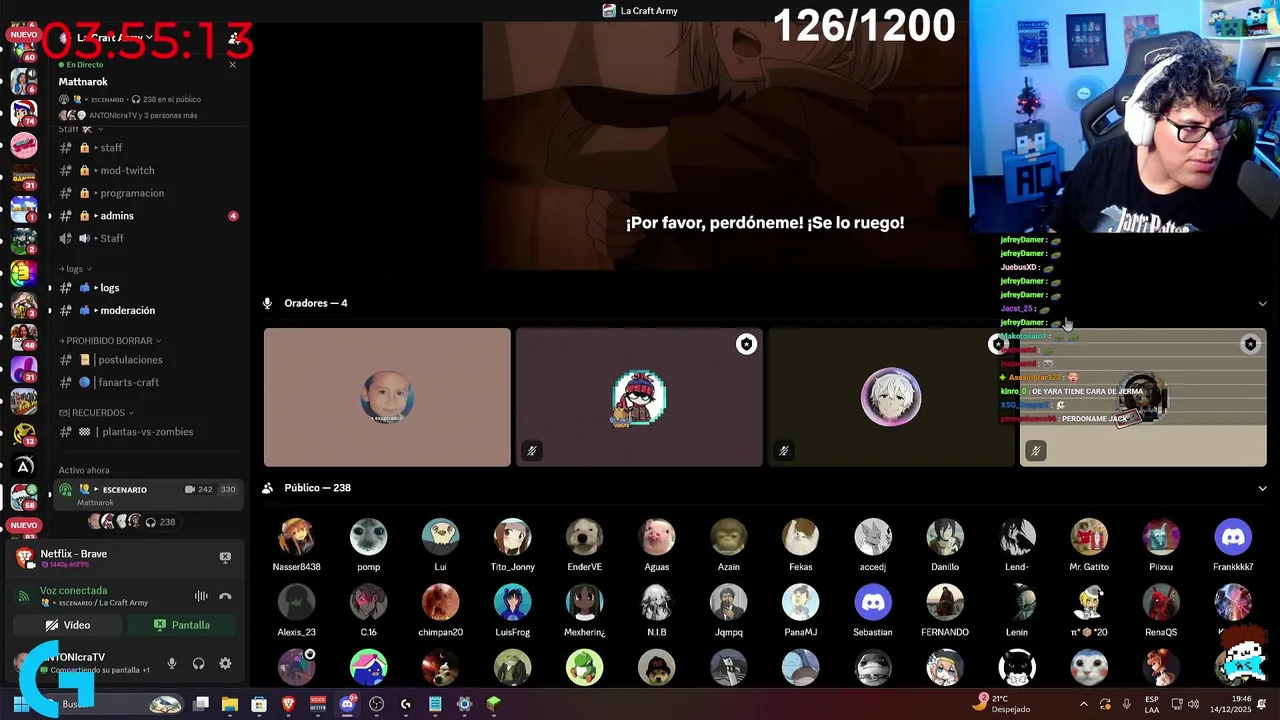Deafen audio with headphones icon
This screenshot has height=720, width=1280.
[198, 663]
